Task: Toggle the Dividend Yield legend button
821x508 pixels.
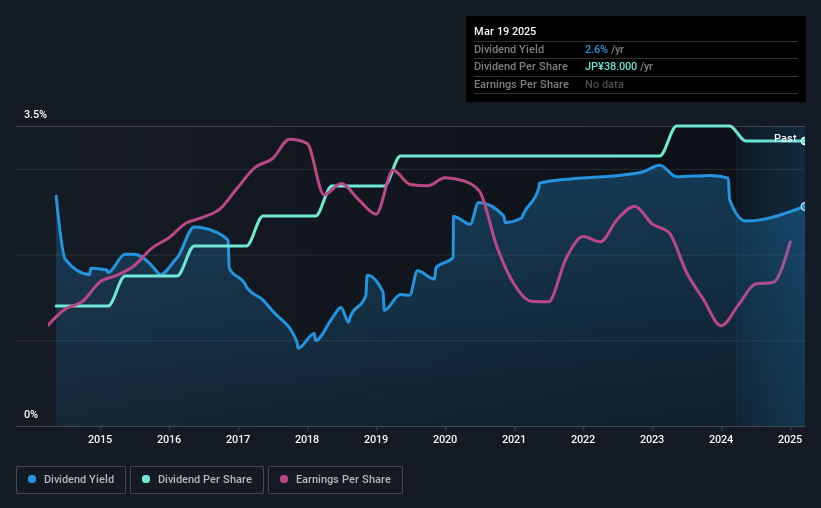Action: pos(71,480)
